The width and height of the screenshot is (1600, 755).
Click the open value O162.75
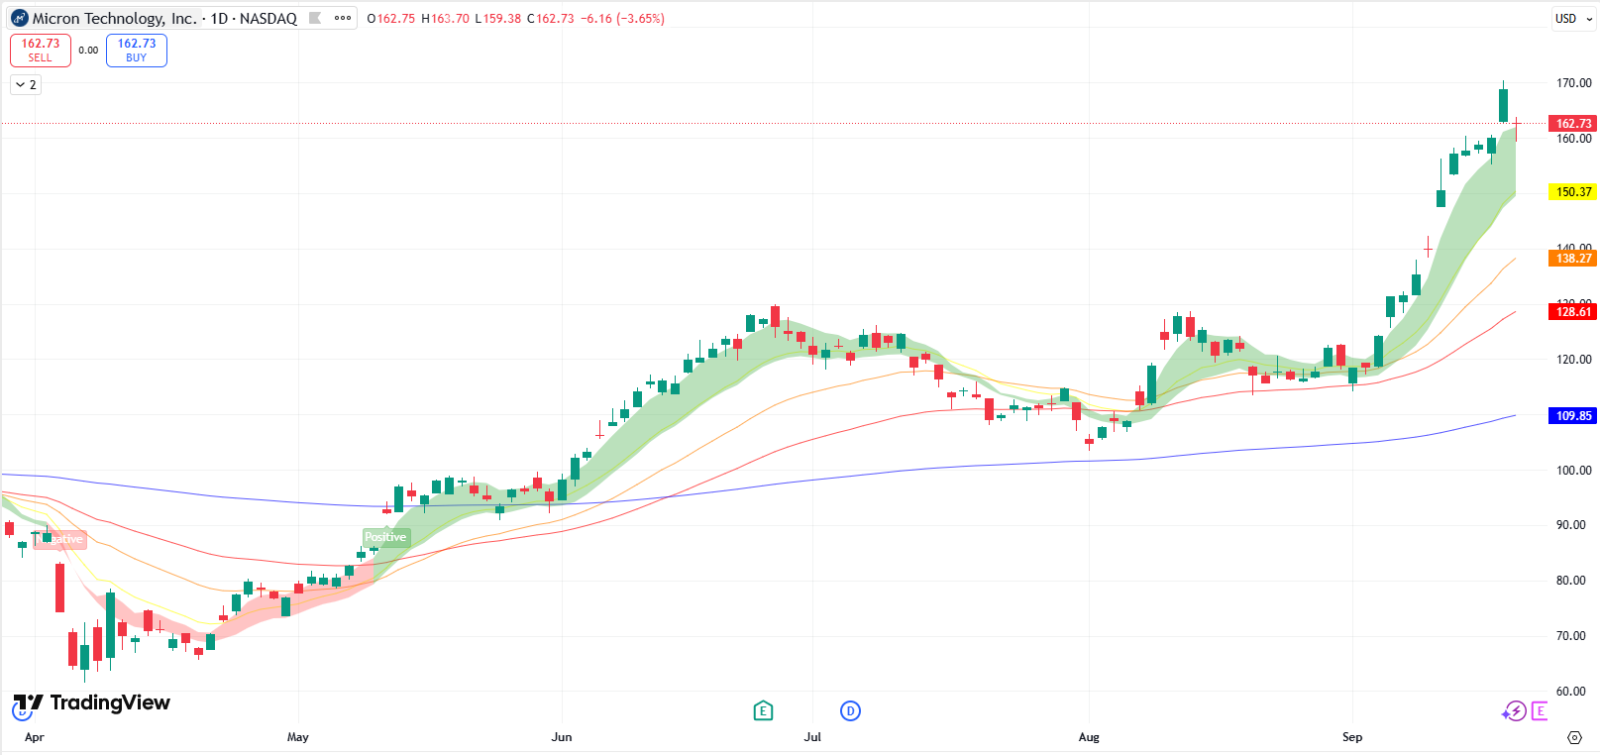pos(391,18)
